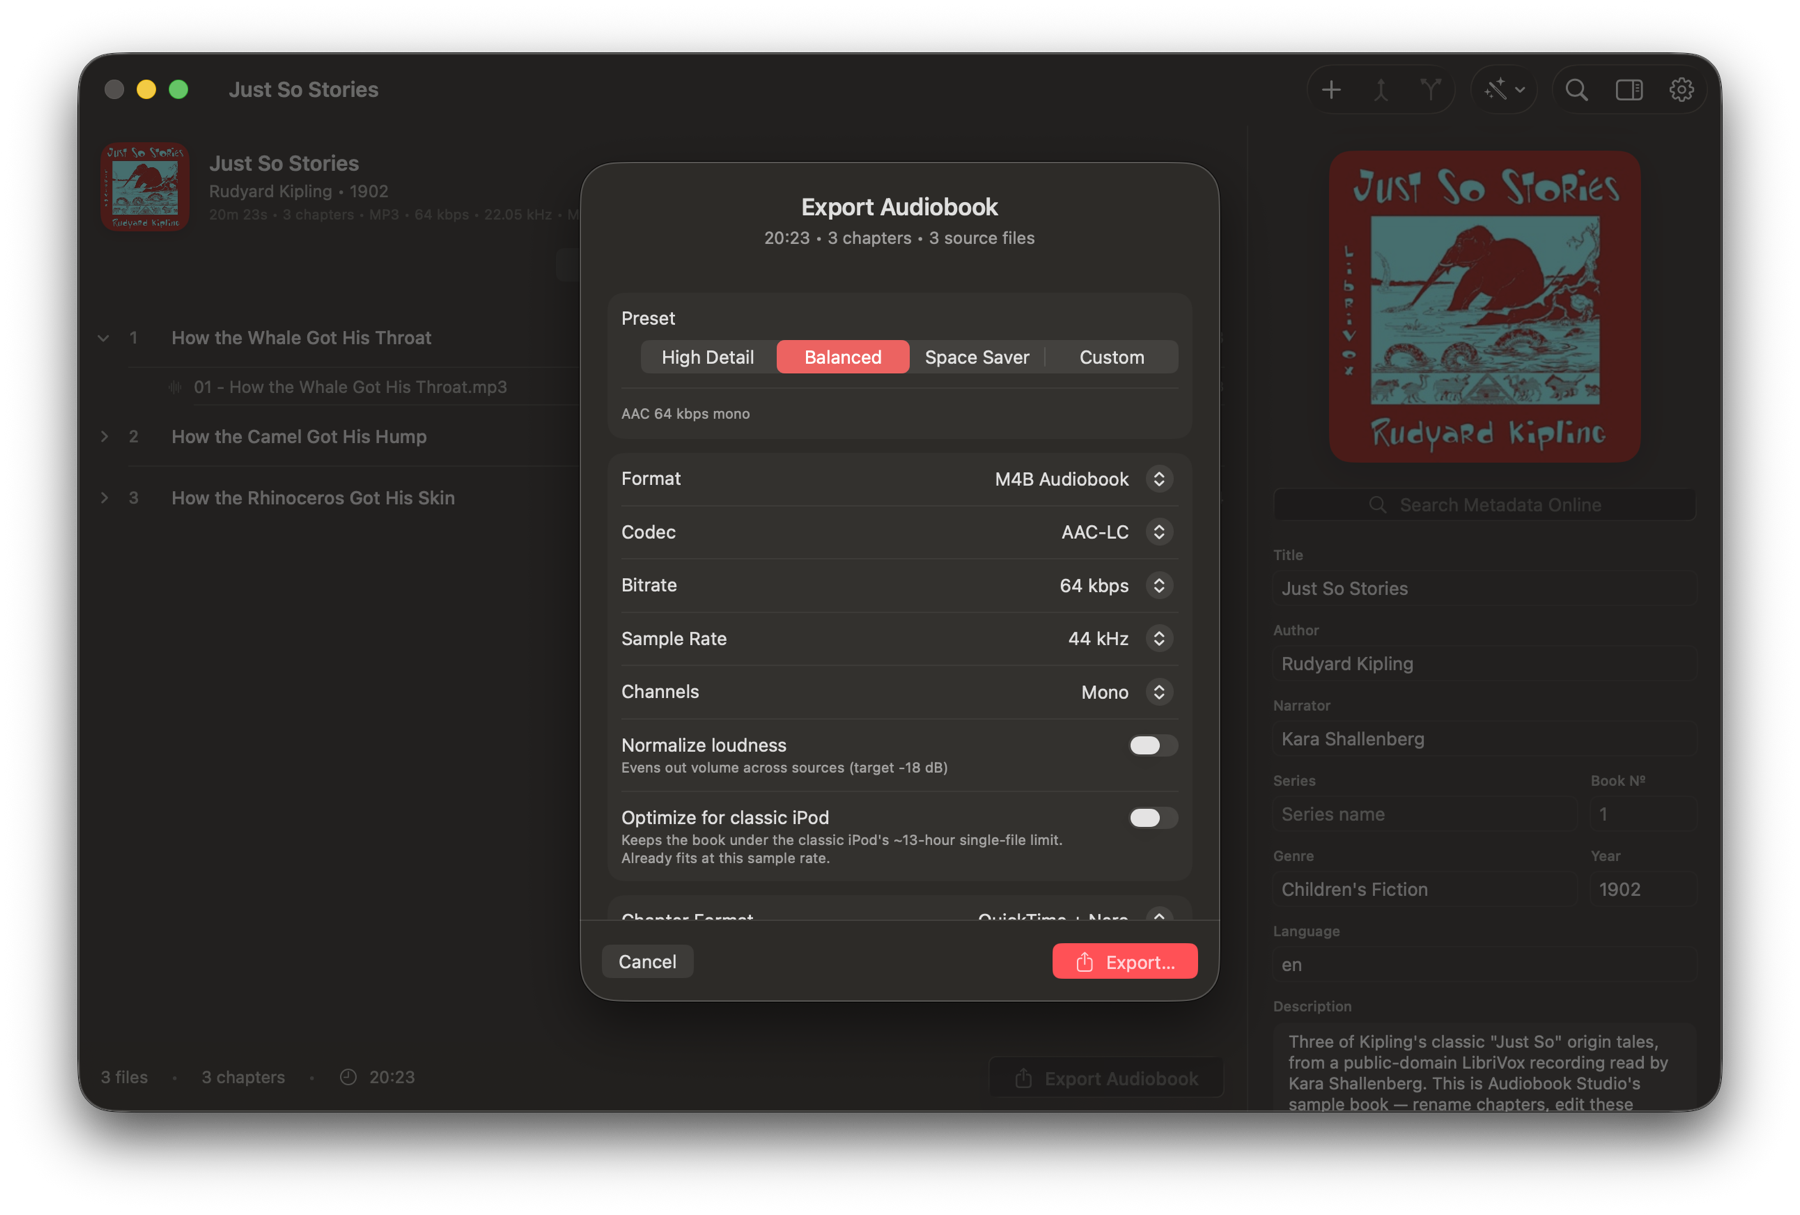Click the Author field Rudyard Kipling
The width and height of the screenshot is (1800, 1215).
coord(1484,664)
